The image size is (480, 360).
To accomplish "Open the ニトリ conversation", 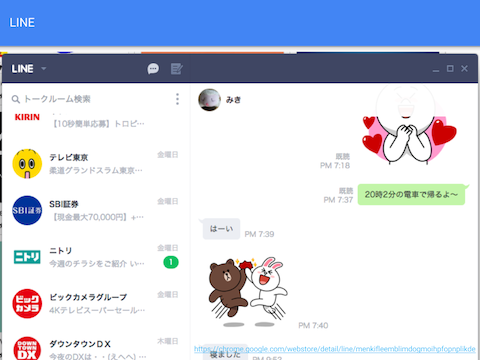I will (x=96, y=257).
